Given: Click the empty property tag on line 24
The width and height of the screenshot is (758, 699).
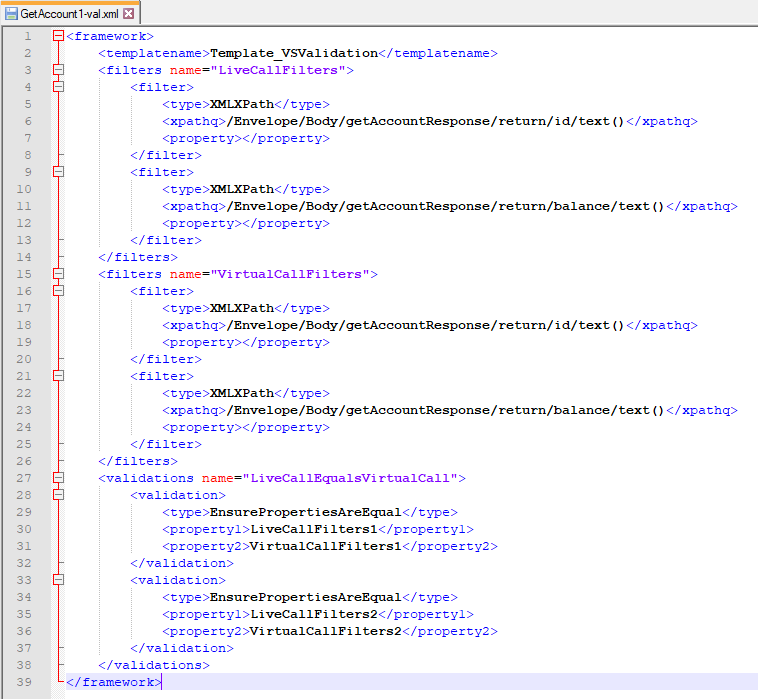Looking at the screenshot, I should click(x=246, y=427).
